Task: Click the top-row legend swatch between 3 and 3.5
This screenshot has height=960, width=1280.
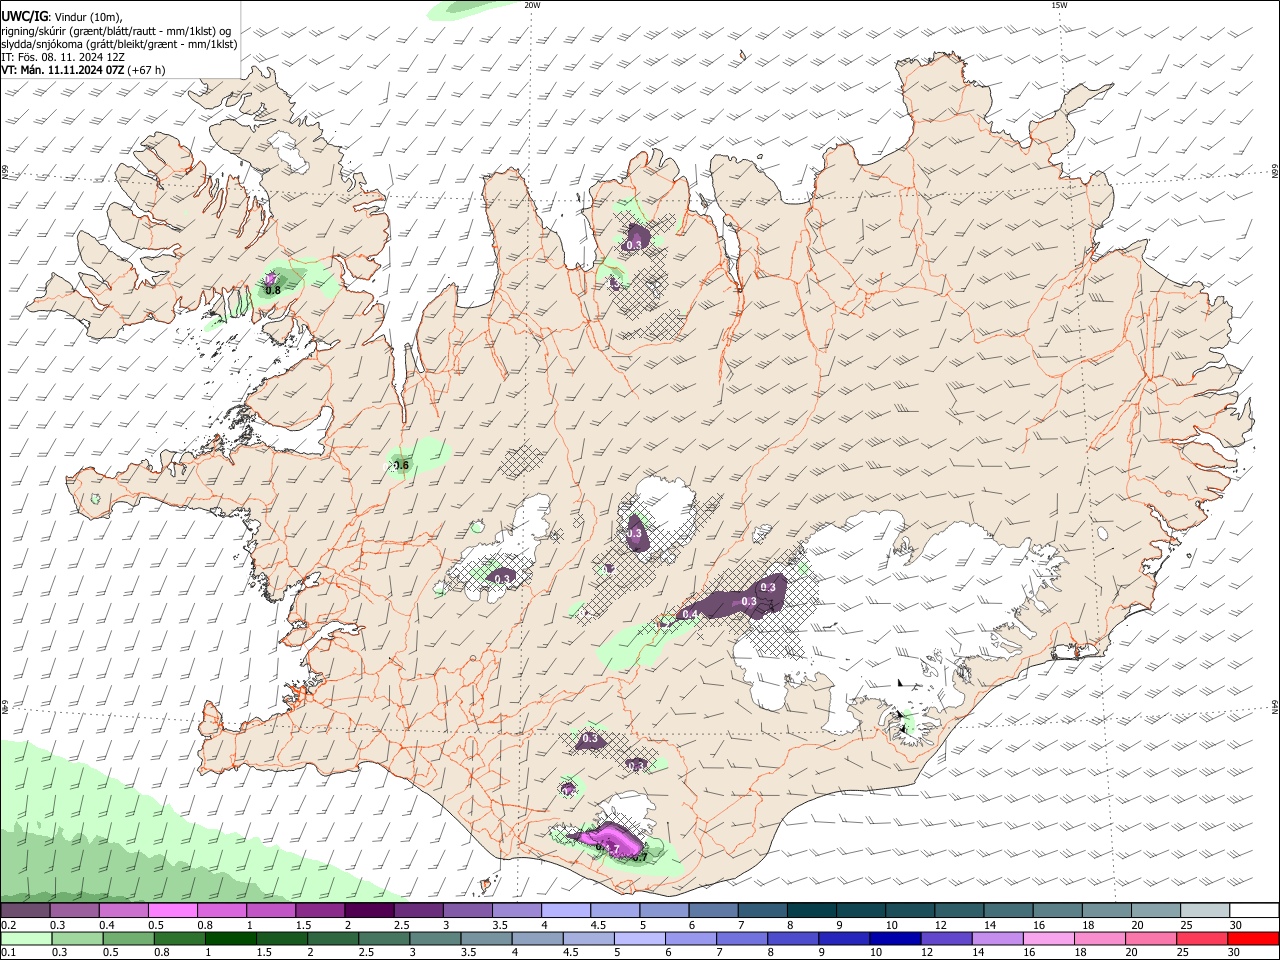Action: pos(467,911)
